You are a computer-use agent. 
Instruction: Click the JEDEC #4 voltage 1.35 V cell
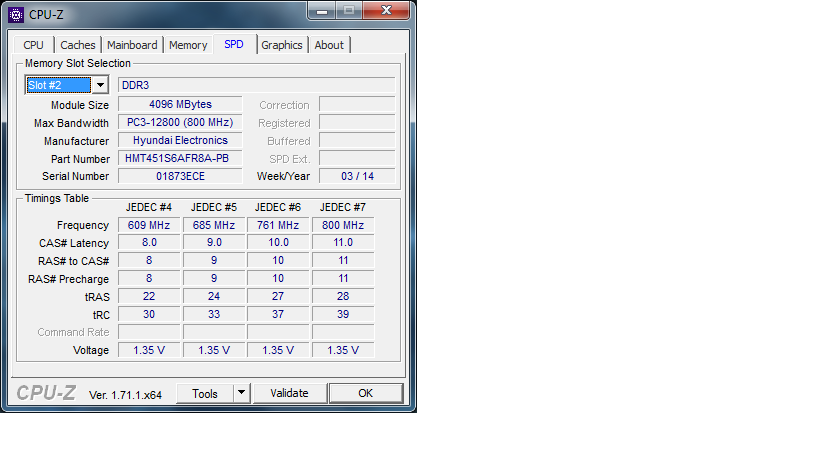click(149, 350)
